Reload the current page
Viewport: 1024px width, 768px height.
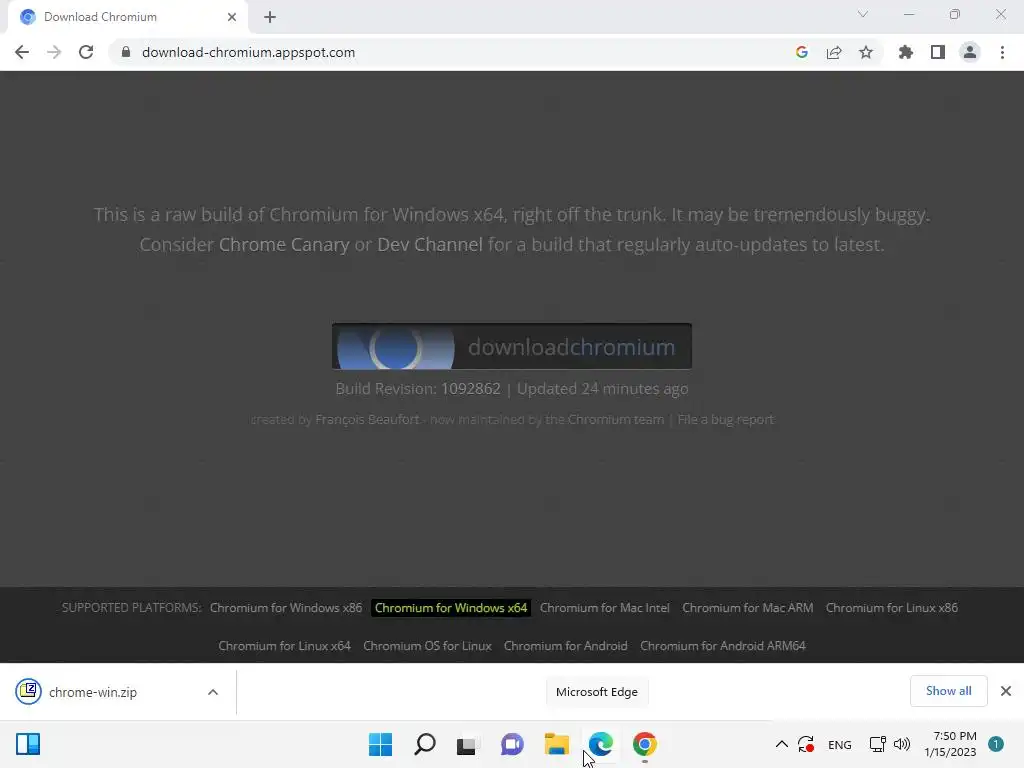[86, 52]
